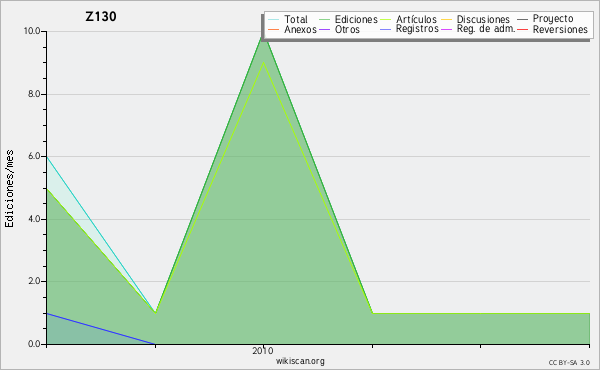This screenshot has height=370, width=600.
Task: Click the 2.0 y-axis tick label
Action: click(x=34, y=281)
